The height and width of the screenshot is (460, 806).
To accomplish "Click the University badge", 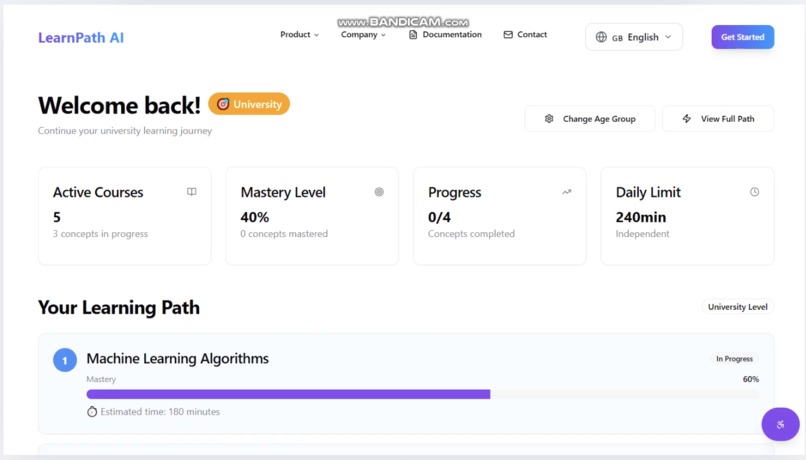I will (x=249, y=104).
